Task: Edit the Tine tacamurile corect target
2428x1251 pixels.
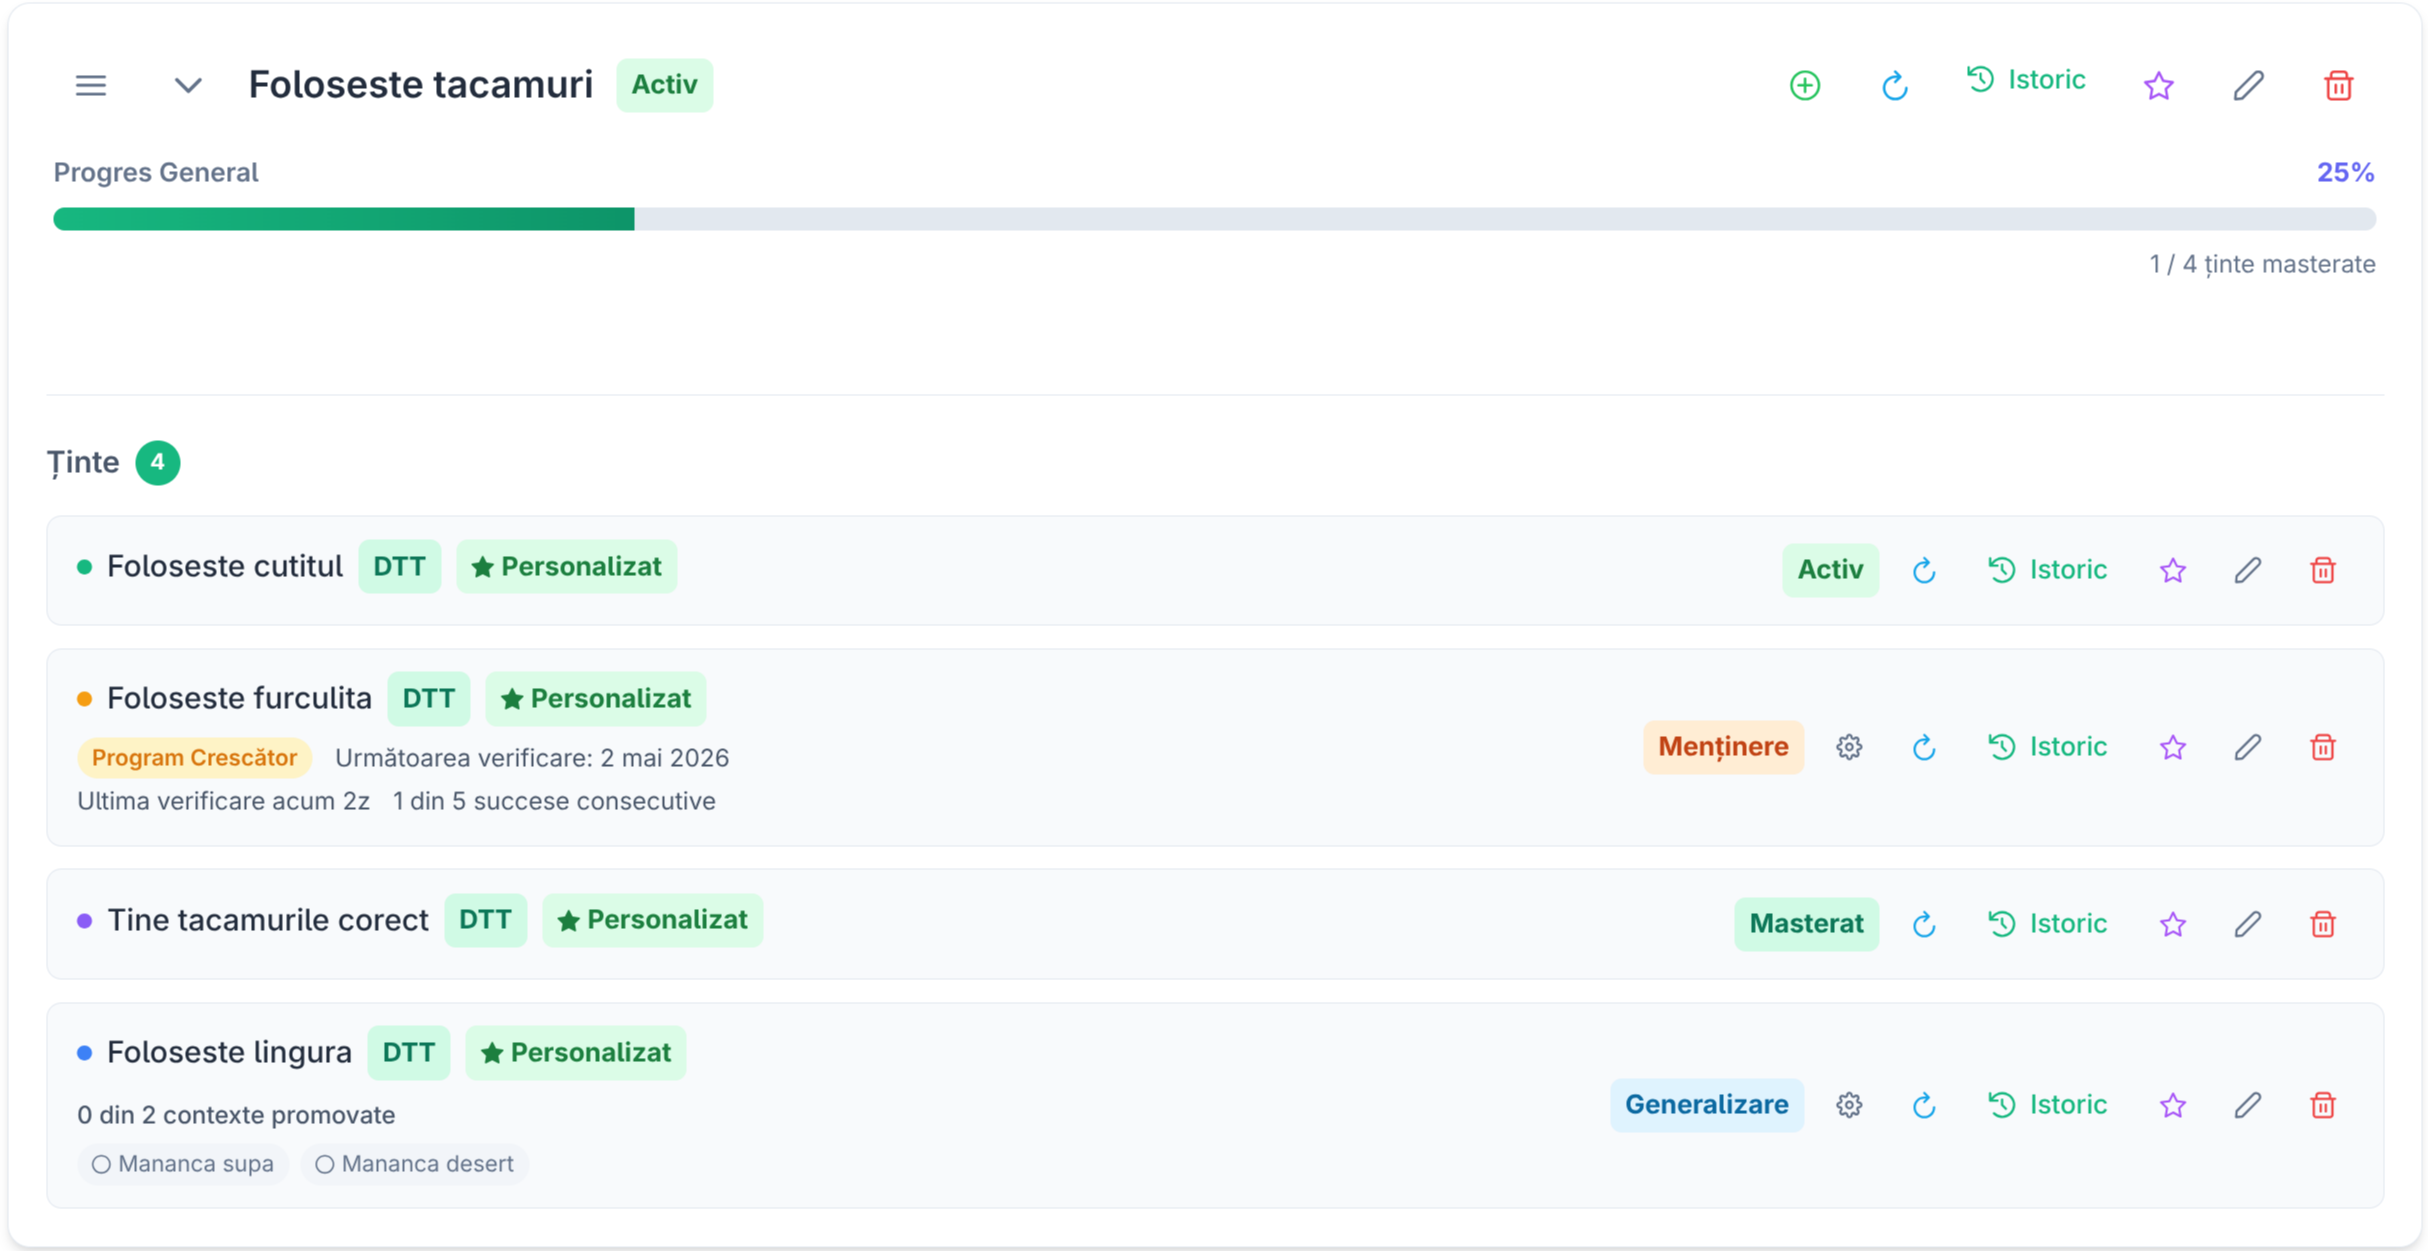Action: (x=2247, y=924)
